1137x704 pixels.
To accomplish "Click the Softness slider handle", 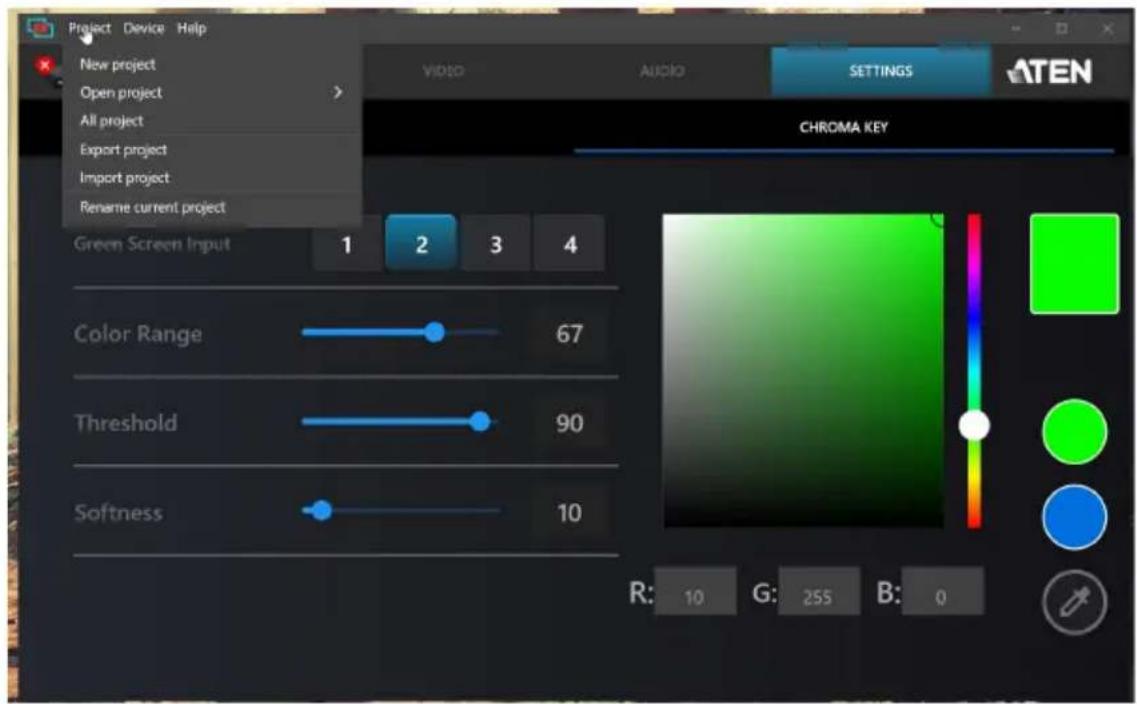I will tap(321, 510).
